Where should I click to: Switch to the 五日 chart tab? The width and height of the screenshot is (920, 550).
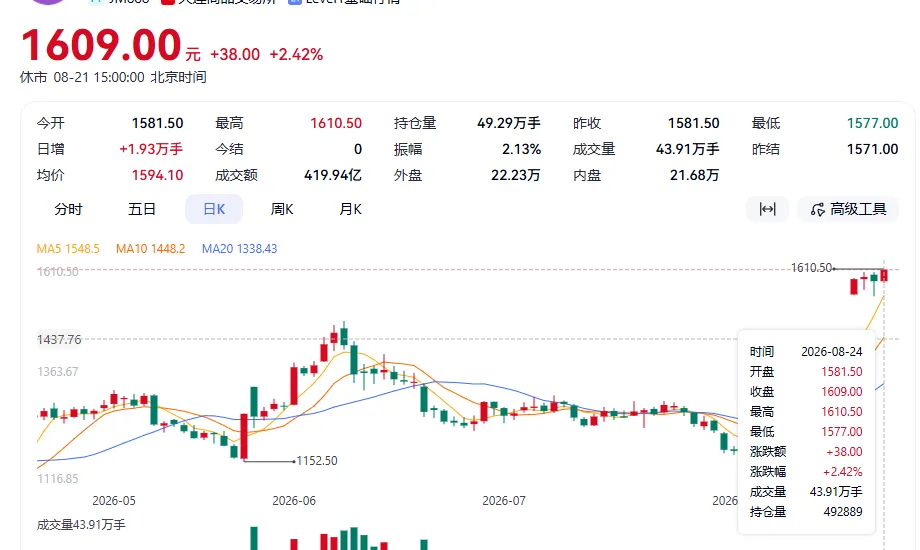pos(141,210)
